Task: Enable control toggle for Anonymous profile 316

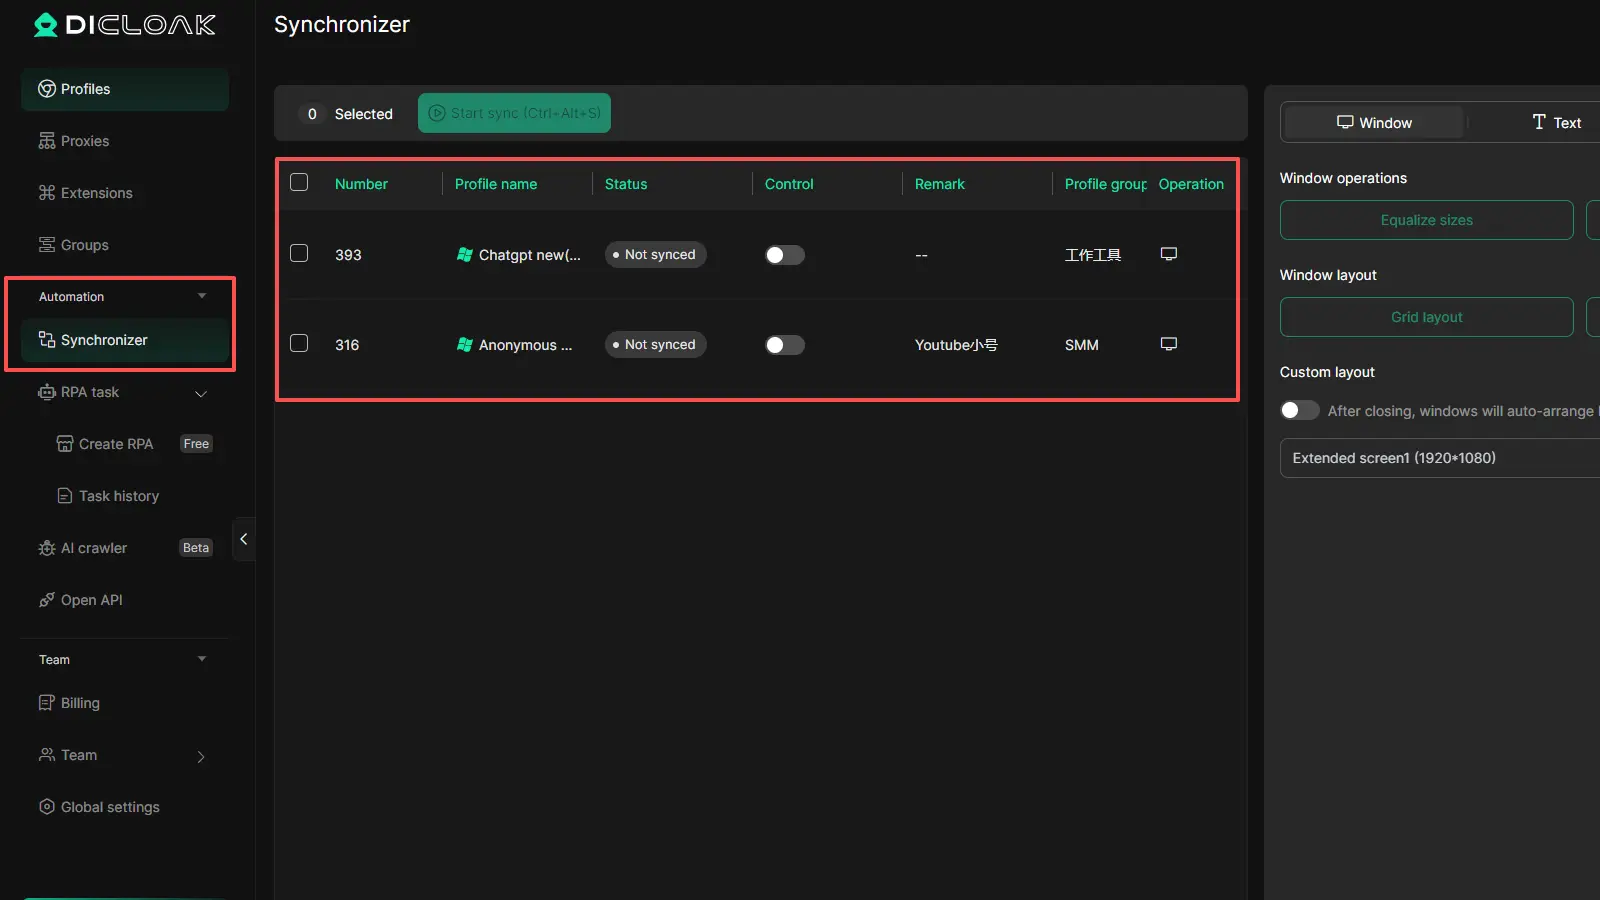Action: click(784, 345)
